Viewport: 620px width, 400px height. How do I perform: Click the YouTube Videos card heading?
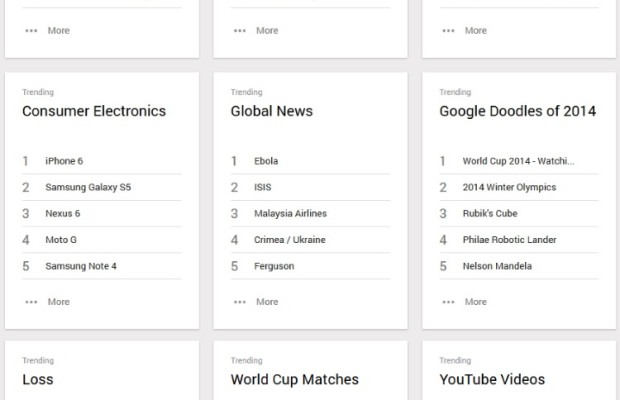click(492, 379)
